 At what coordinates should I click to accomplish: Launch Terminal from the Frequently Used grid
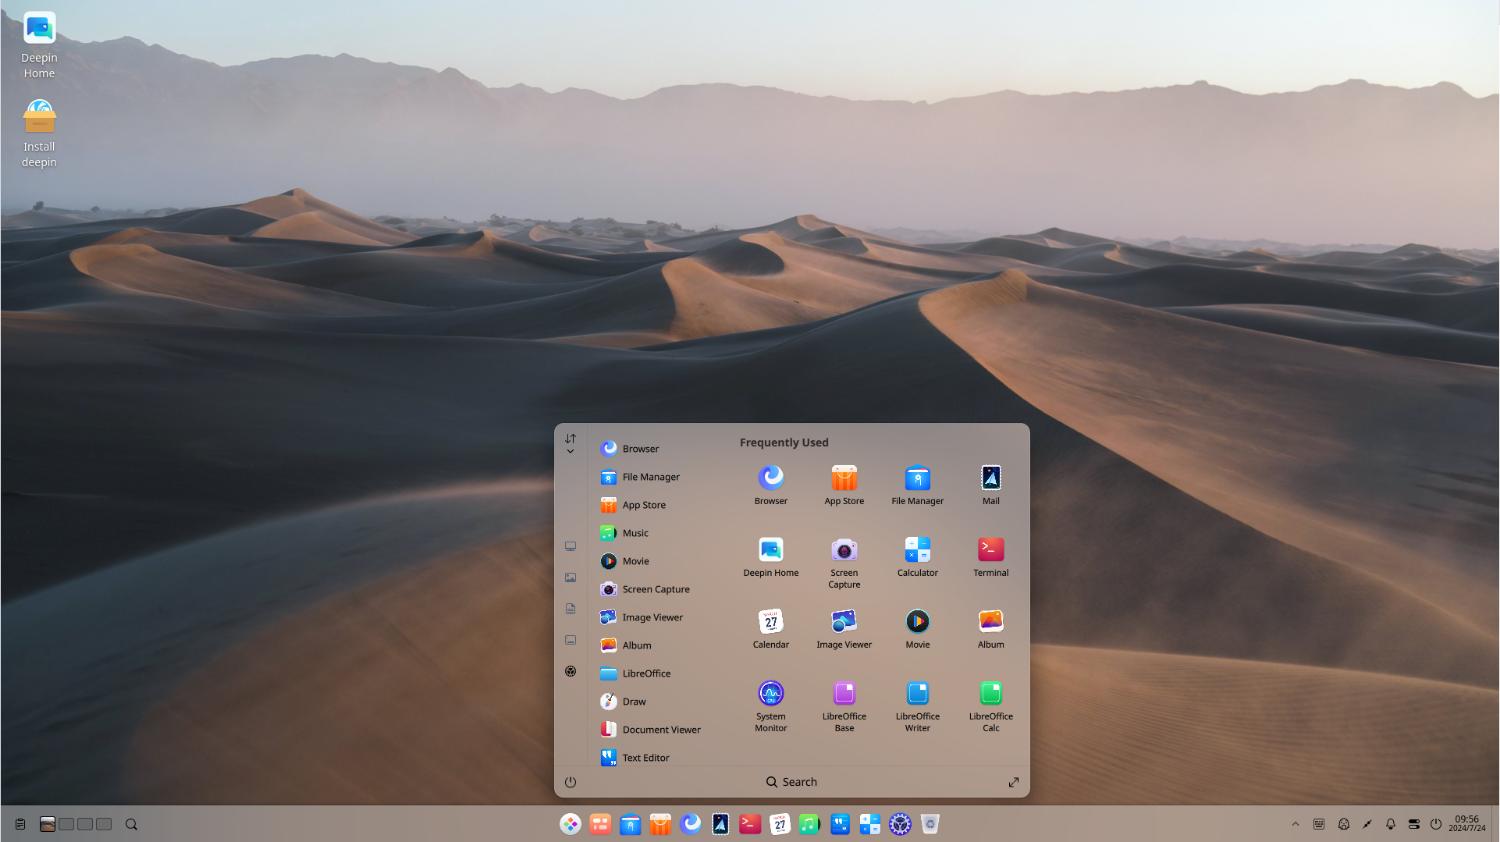tap(991, 557)
